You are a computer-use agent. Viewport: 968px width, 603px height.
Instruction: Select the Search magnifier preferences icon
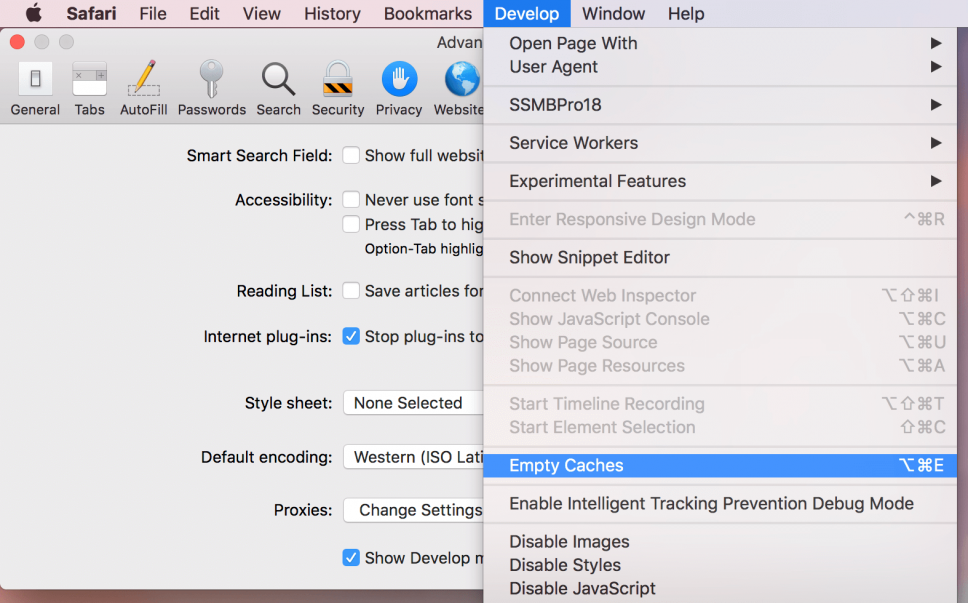tap(278, 79)
